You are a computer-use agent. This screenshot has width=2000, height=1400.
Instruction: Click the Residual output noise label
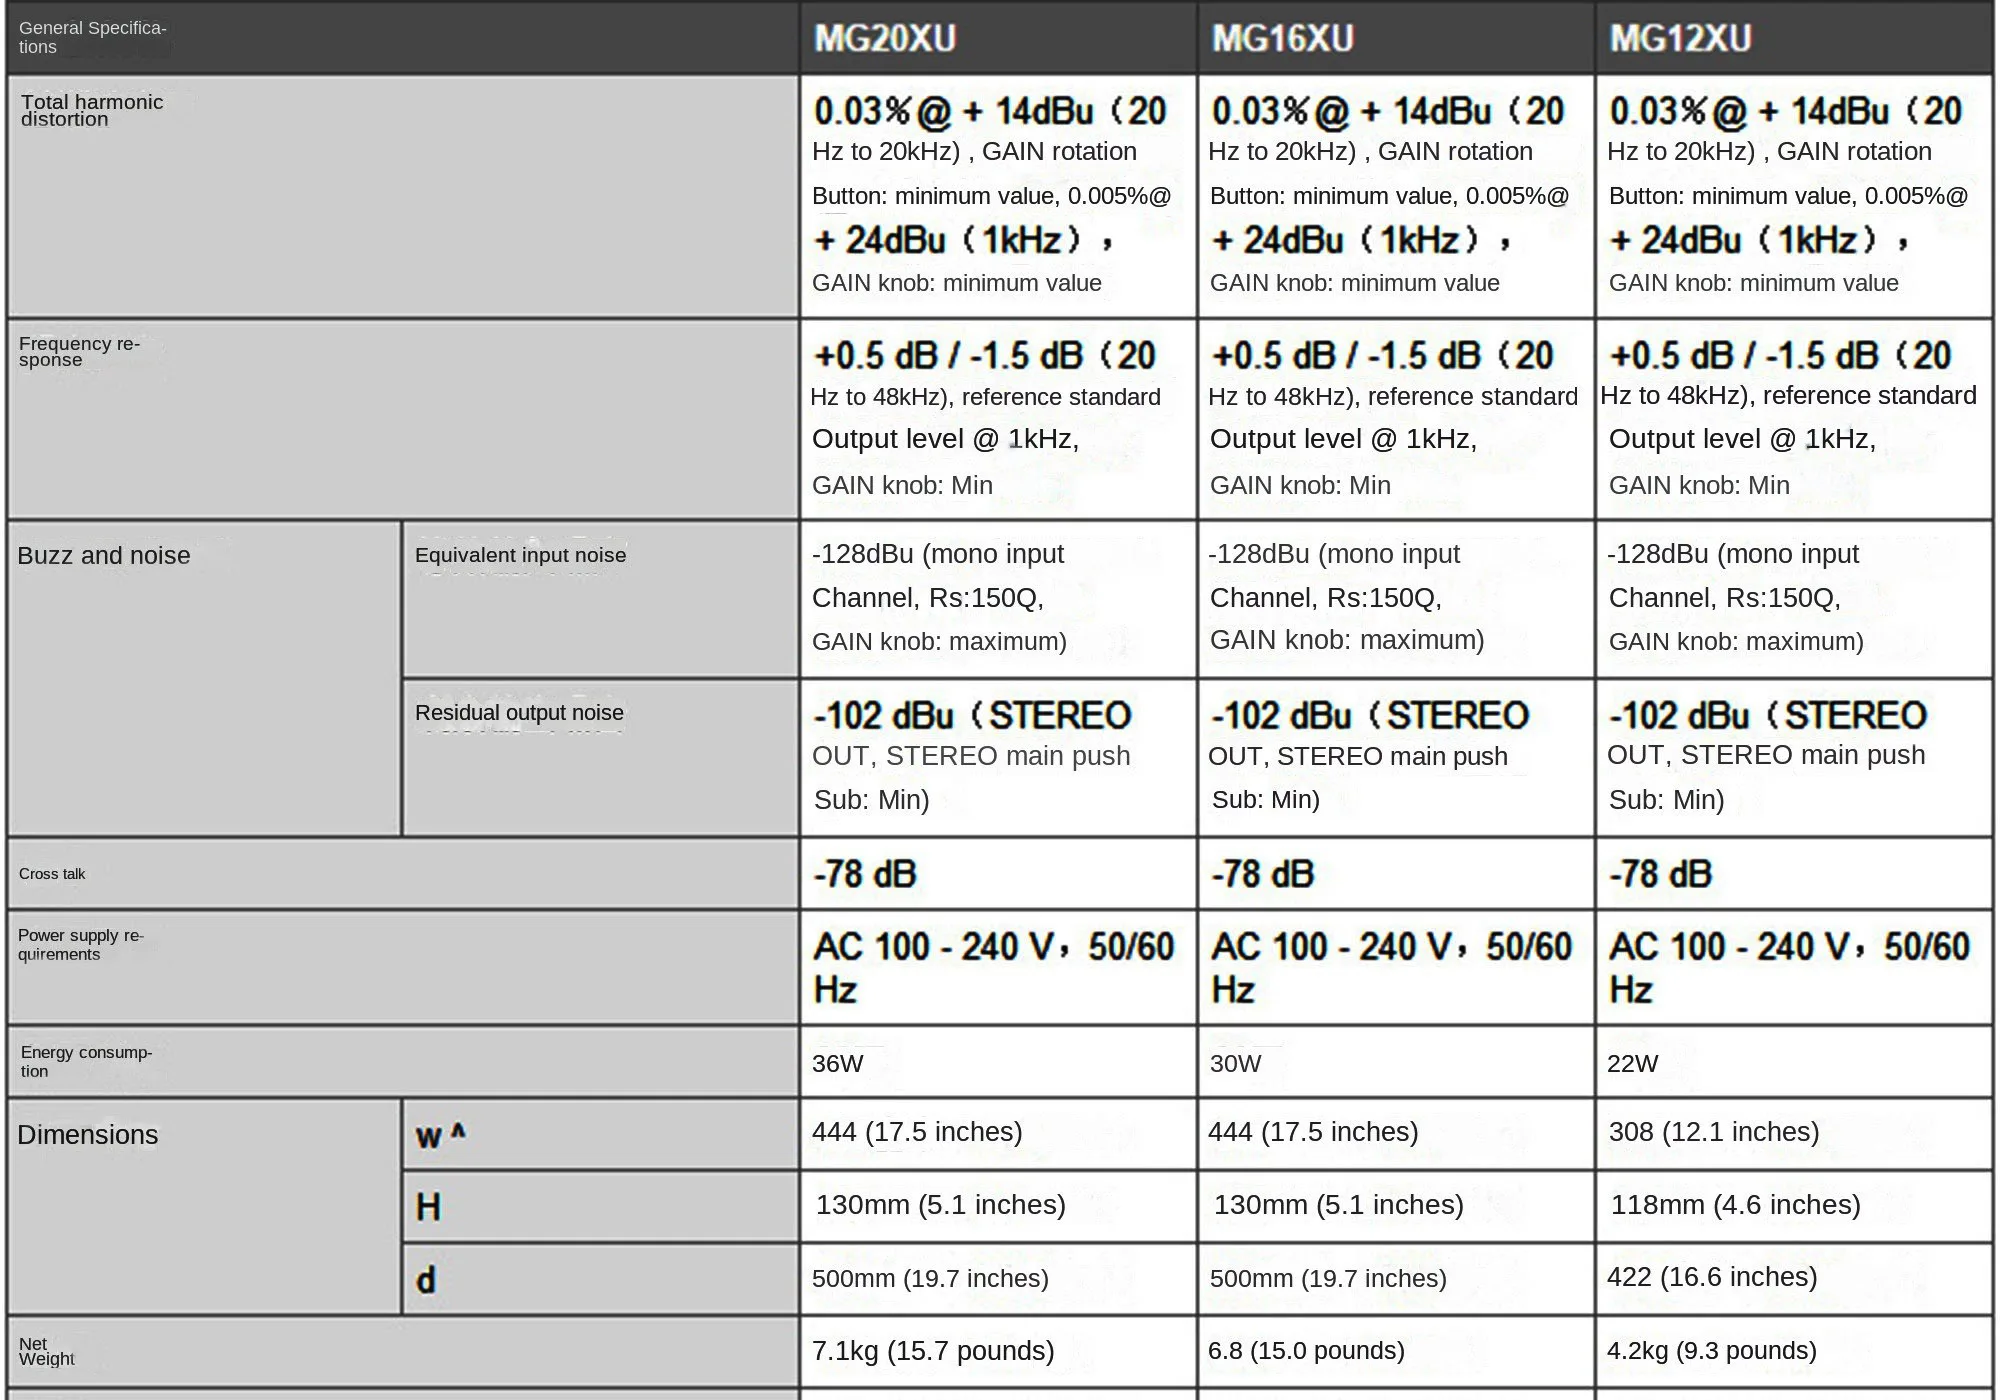tap(519, 713)
